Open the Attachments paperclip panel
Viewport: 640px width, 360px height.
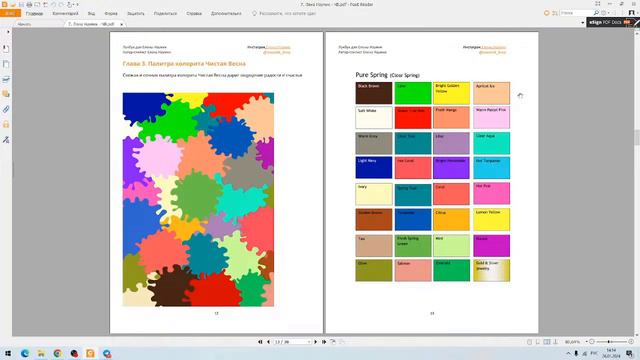[x=6, y=109]
